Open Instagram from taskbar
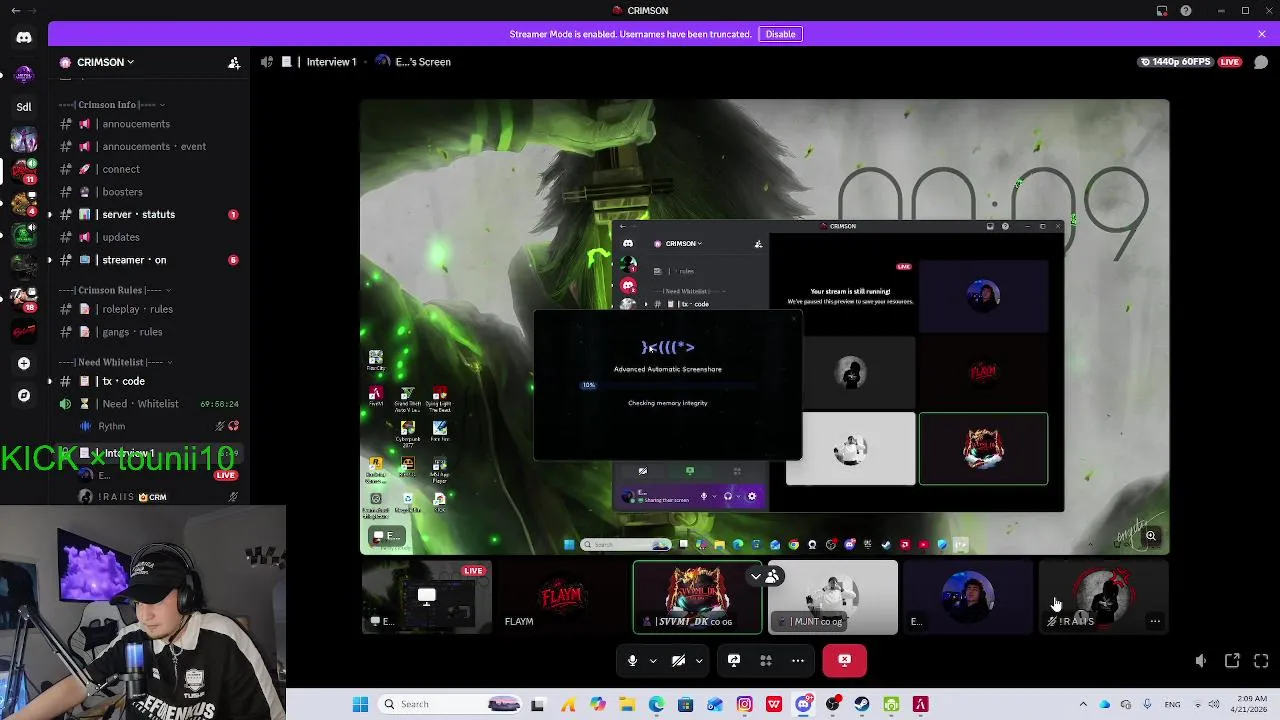This screenshot has height=720, width=1280. point(744,704)
